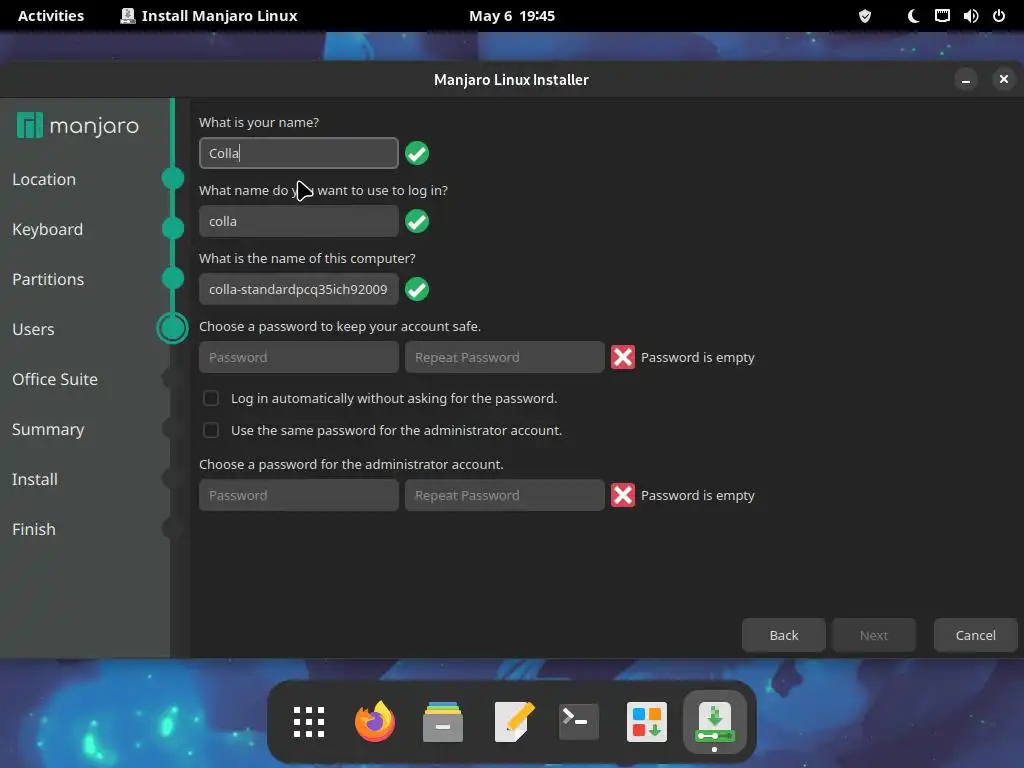Click the green checkmark beside login name
The image size is (1024, 768).
coord(417,221)
